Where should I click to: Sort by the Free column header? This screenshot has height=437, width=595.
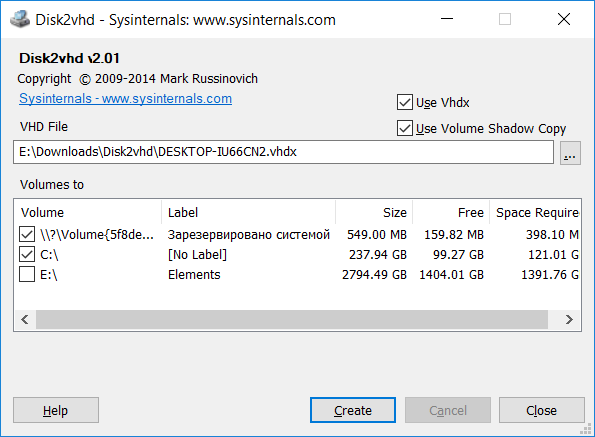coord(451,212)
